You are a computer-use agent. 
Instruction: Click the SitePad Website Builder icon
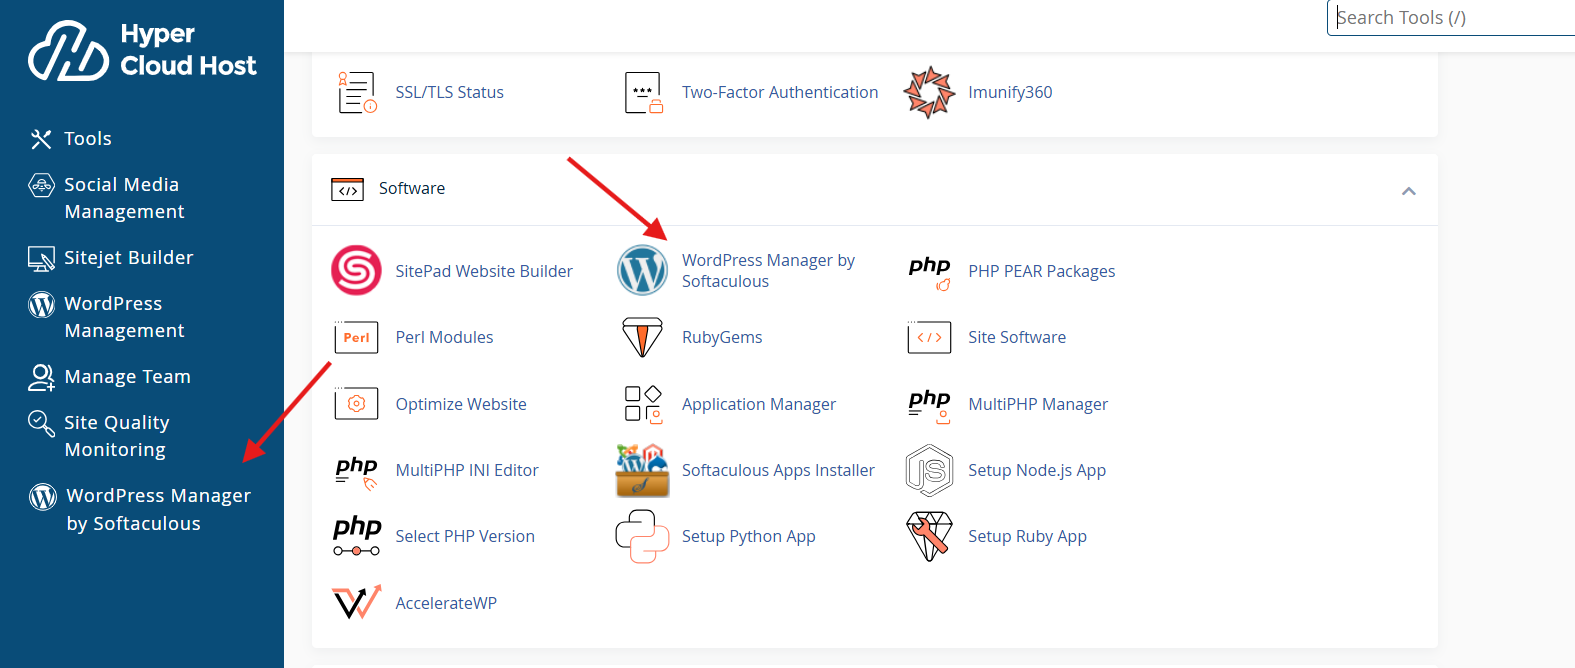click(x=357, y=271)
